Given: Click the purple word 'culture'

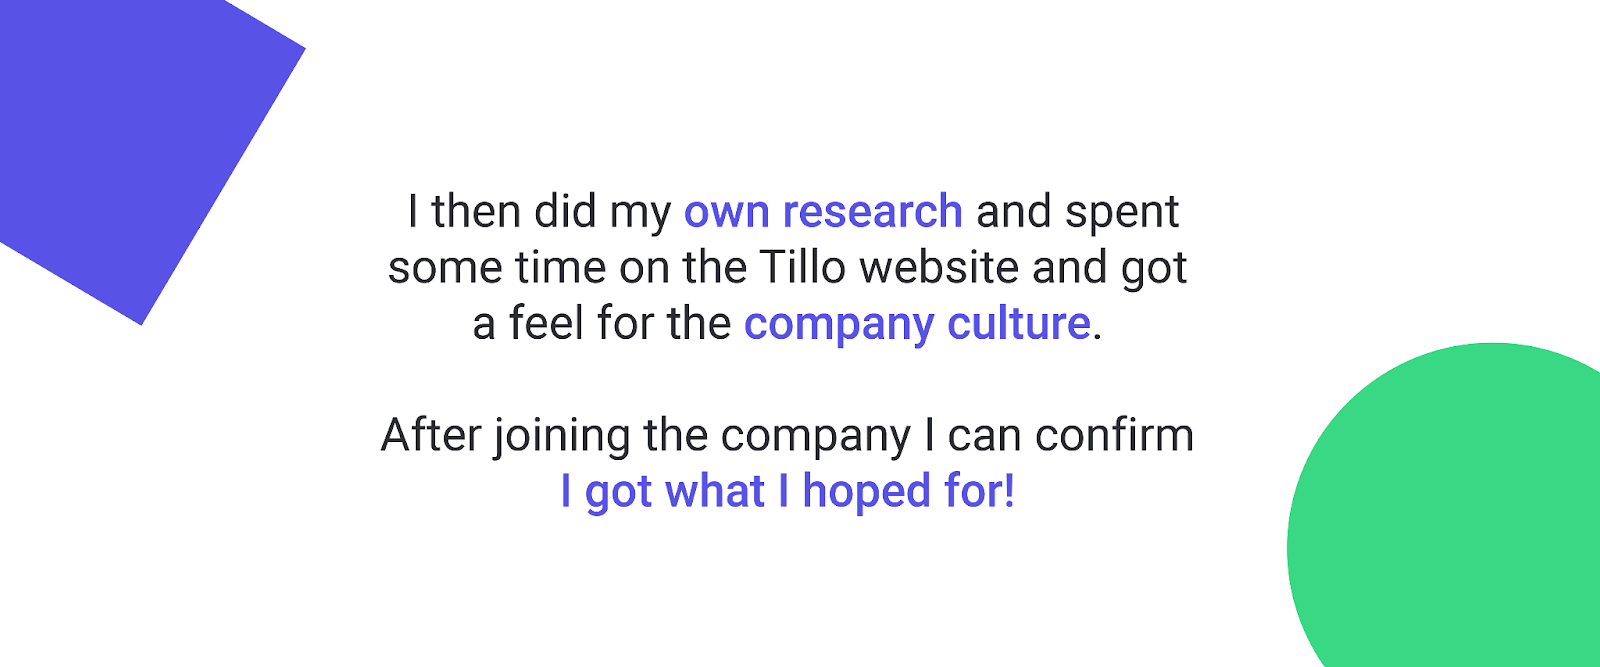Looking at the screenshot, I should click(1019, 324).
